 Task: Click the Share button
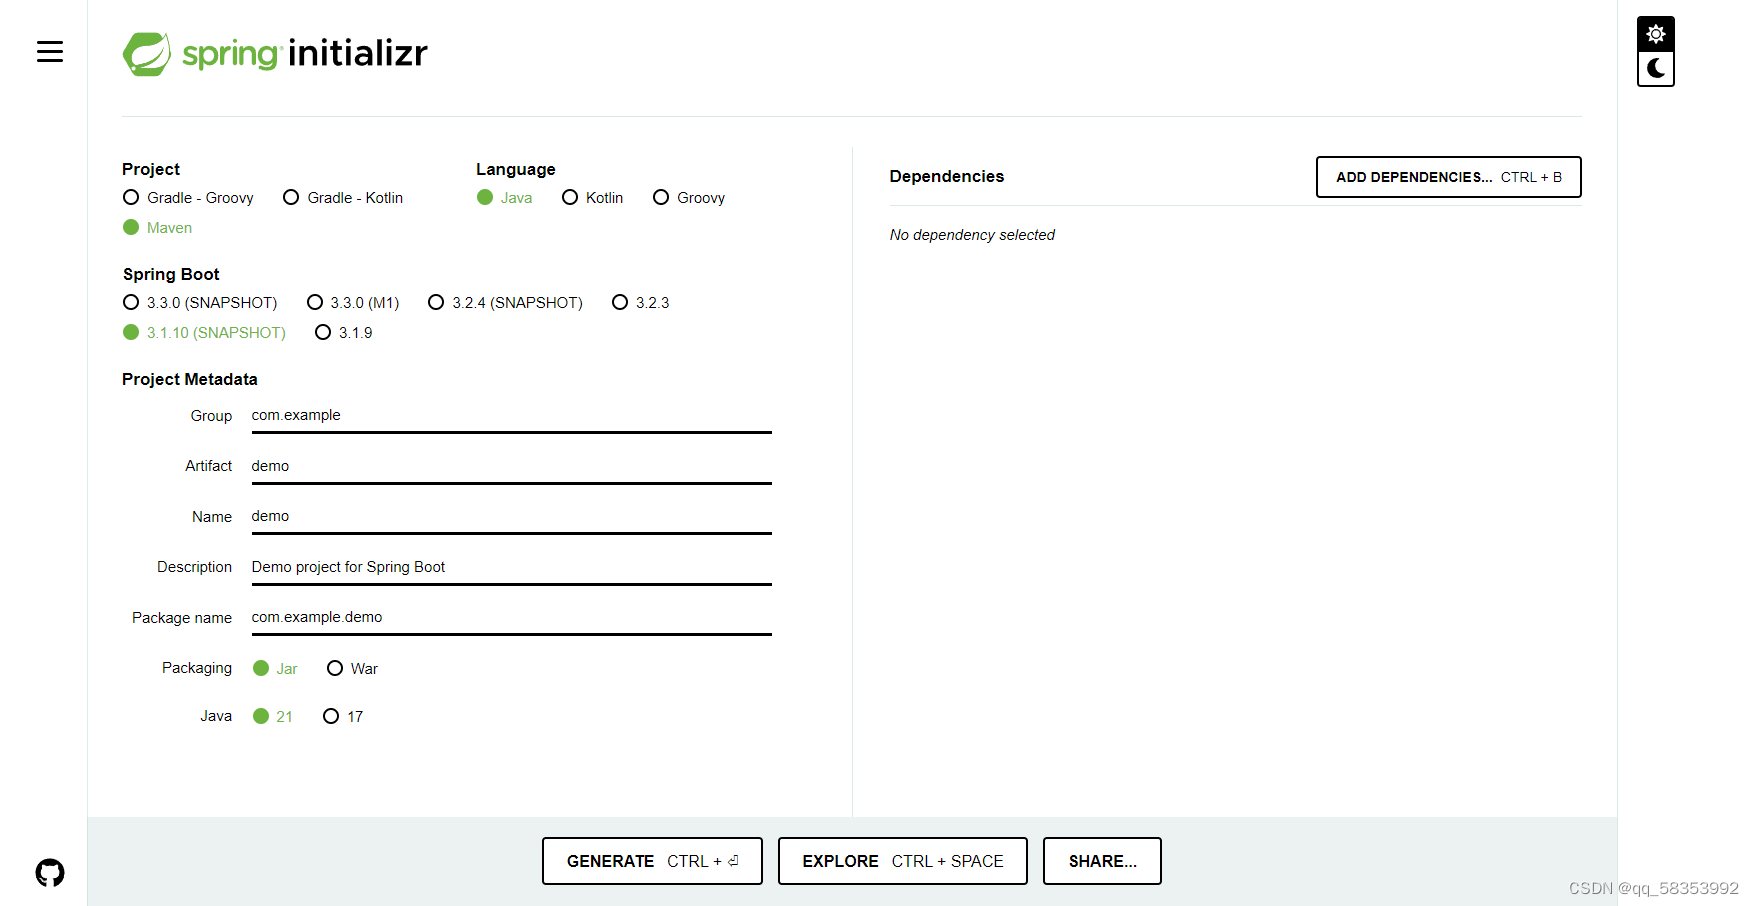click(1102, 861)
